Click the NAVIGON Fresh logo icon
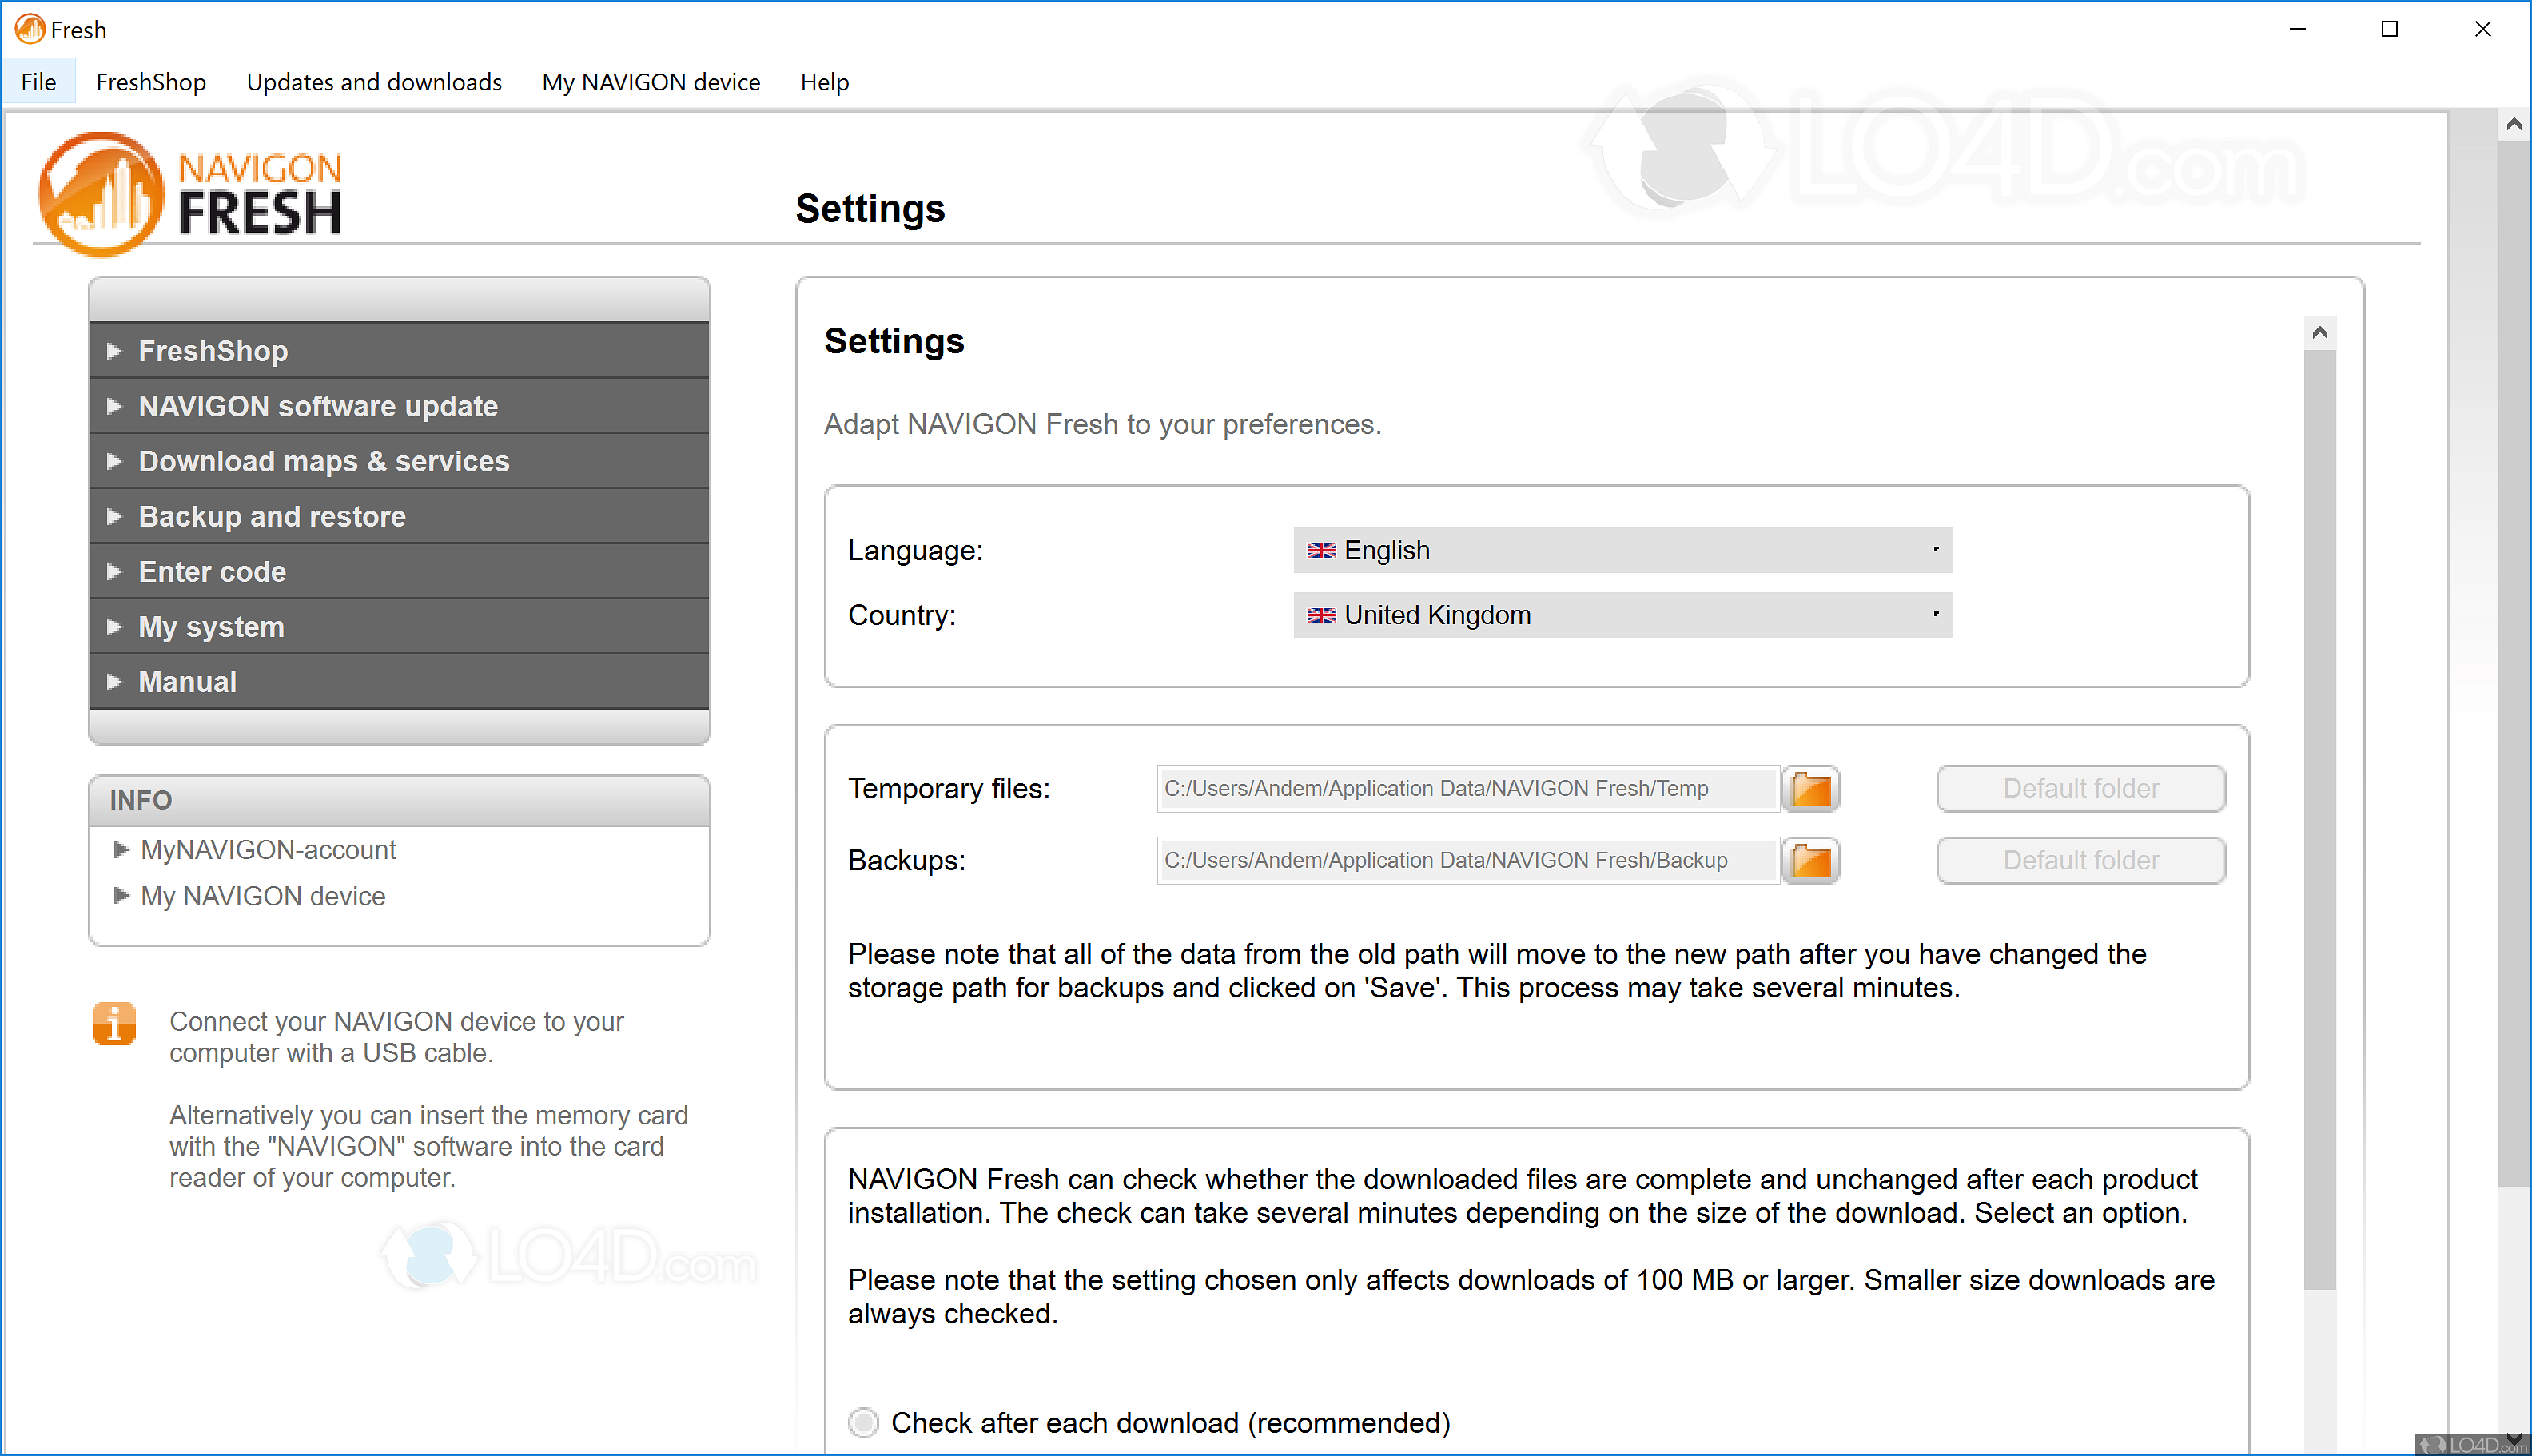2532x1456 pixels. point(100,194)
